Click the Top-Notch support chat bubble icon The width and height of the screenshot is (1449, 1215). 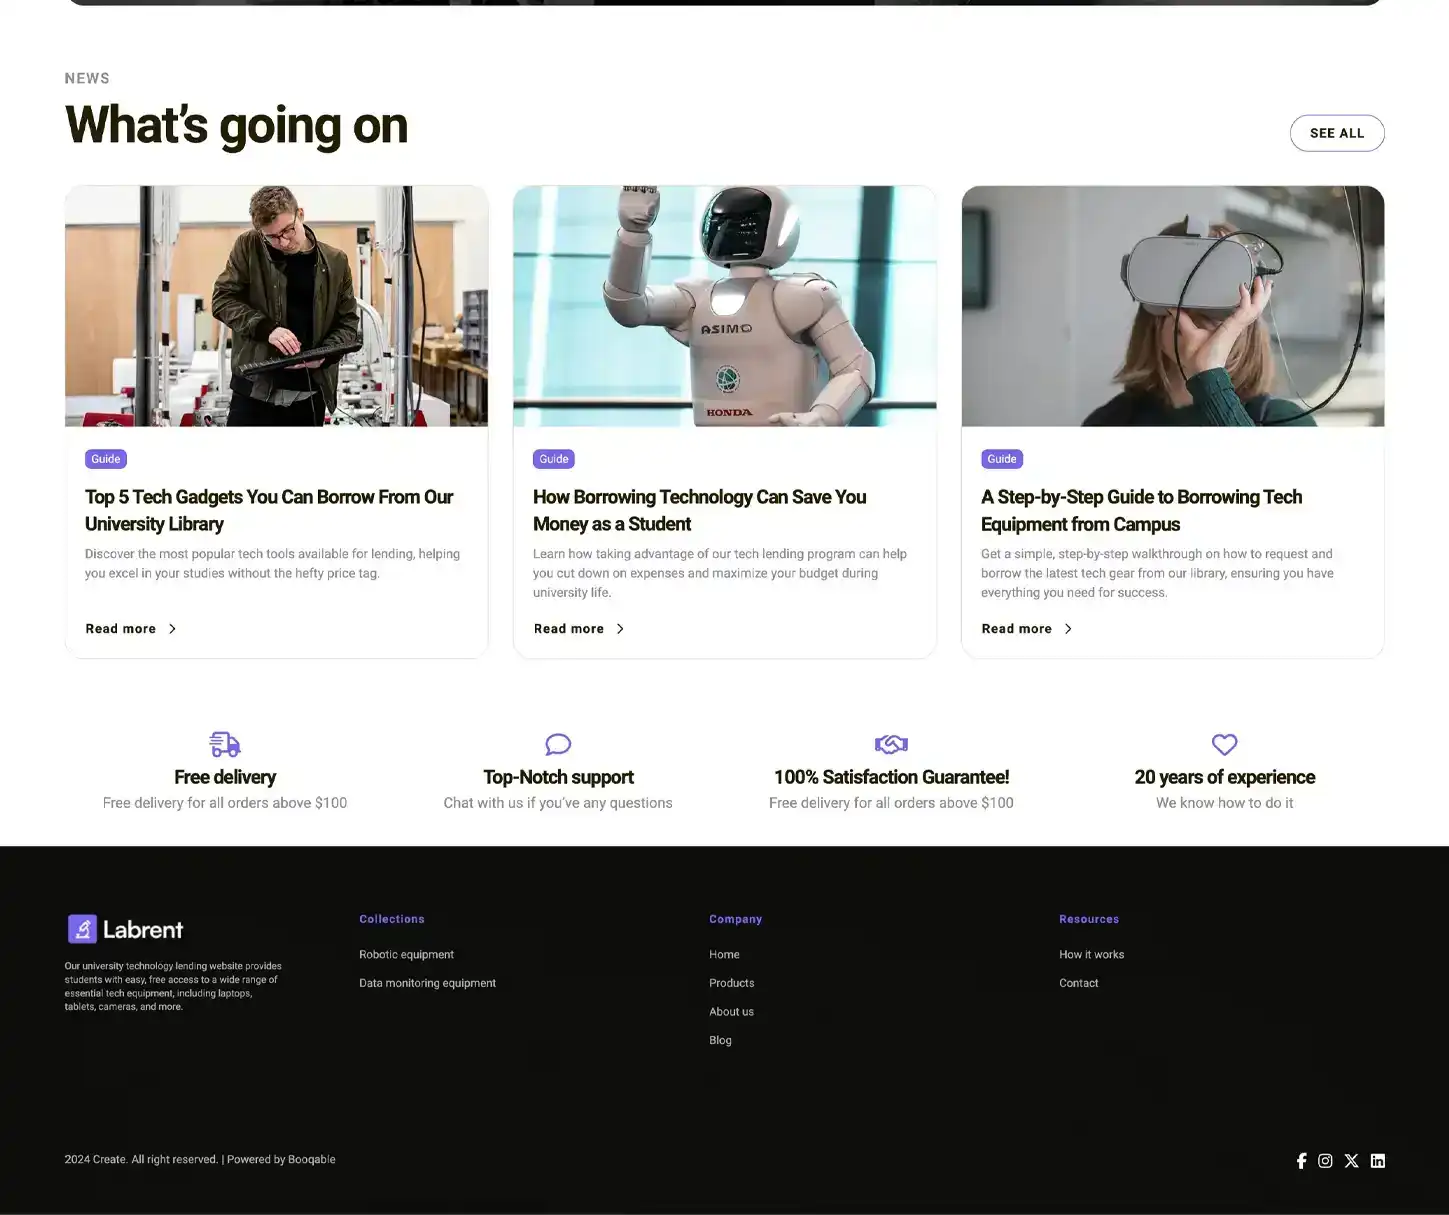[558, 744]
